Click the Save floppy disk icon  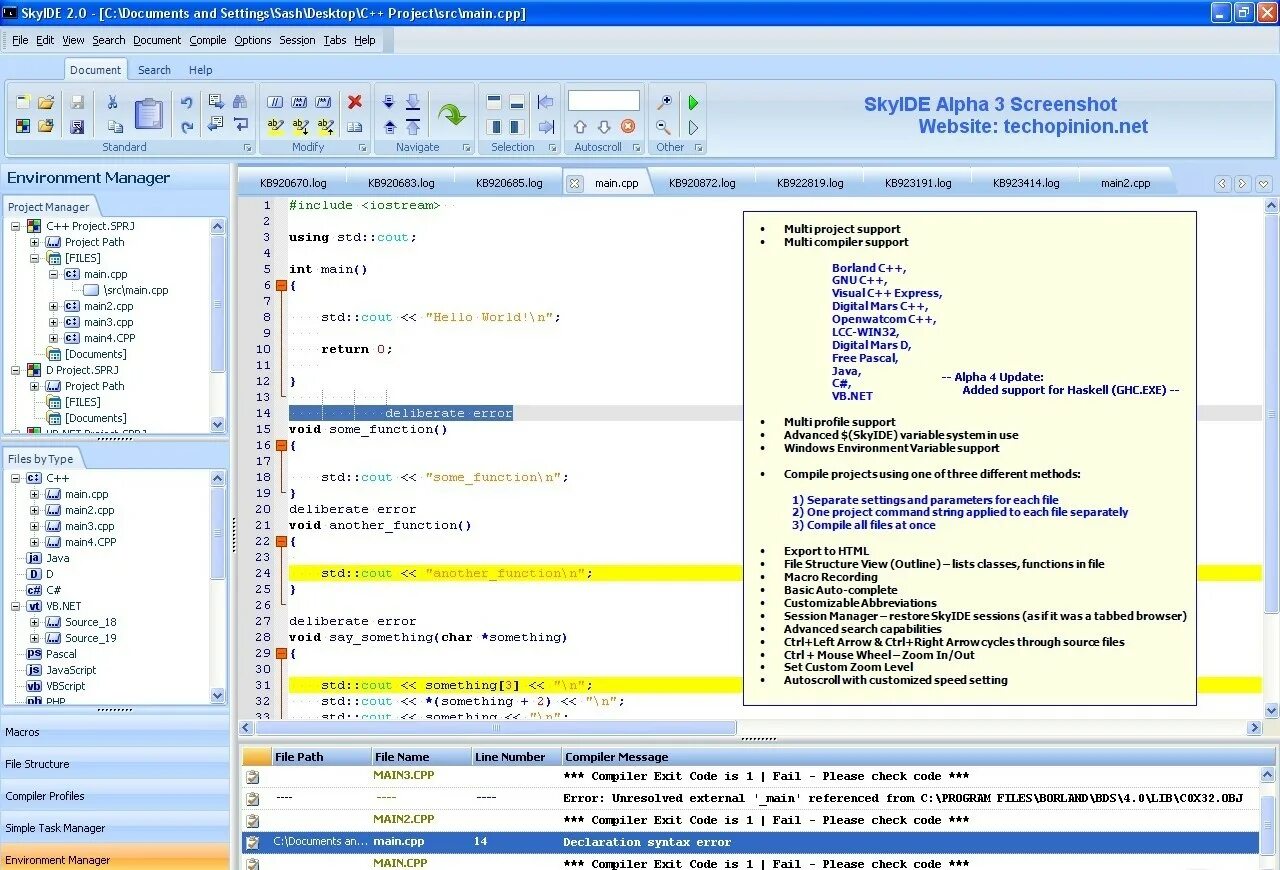tap(77, 102)
